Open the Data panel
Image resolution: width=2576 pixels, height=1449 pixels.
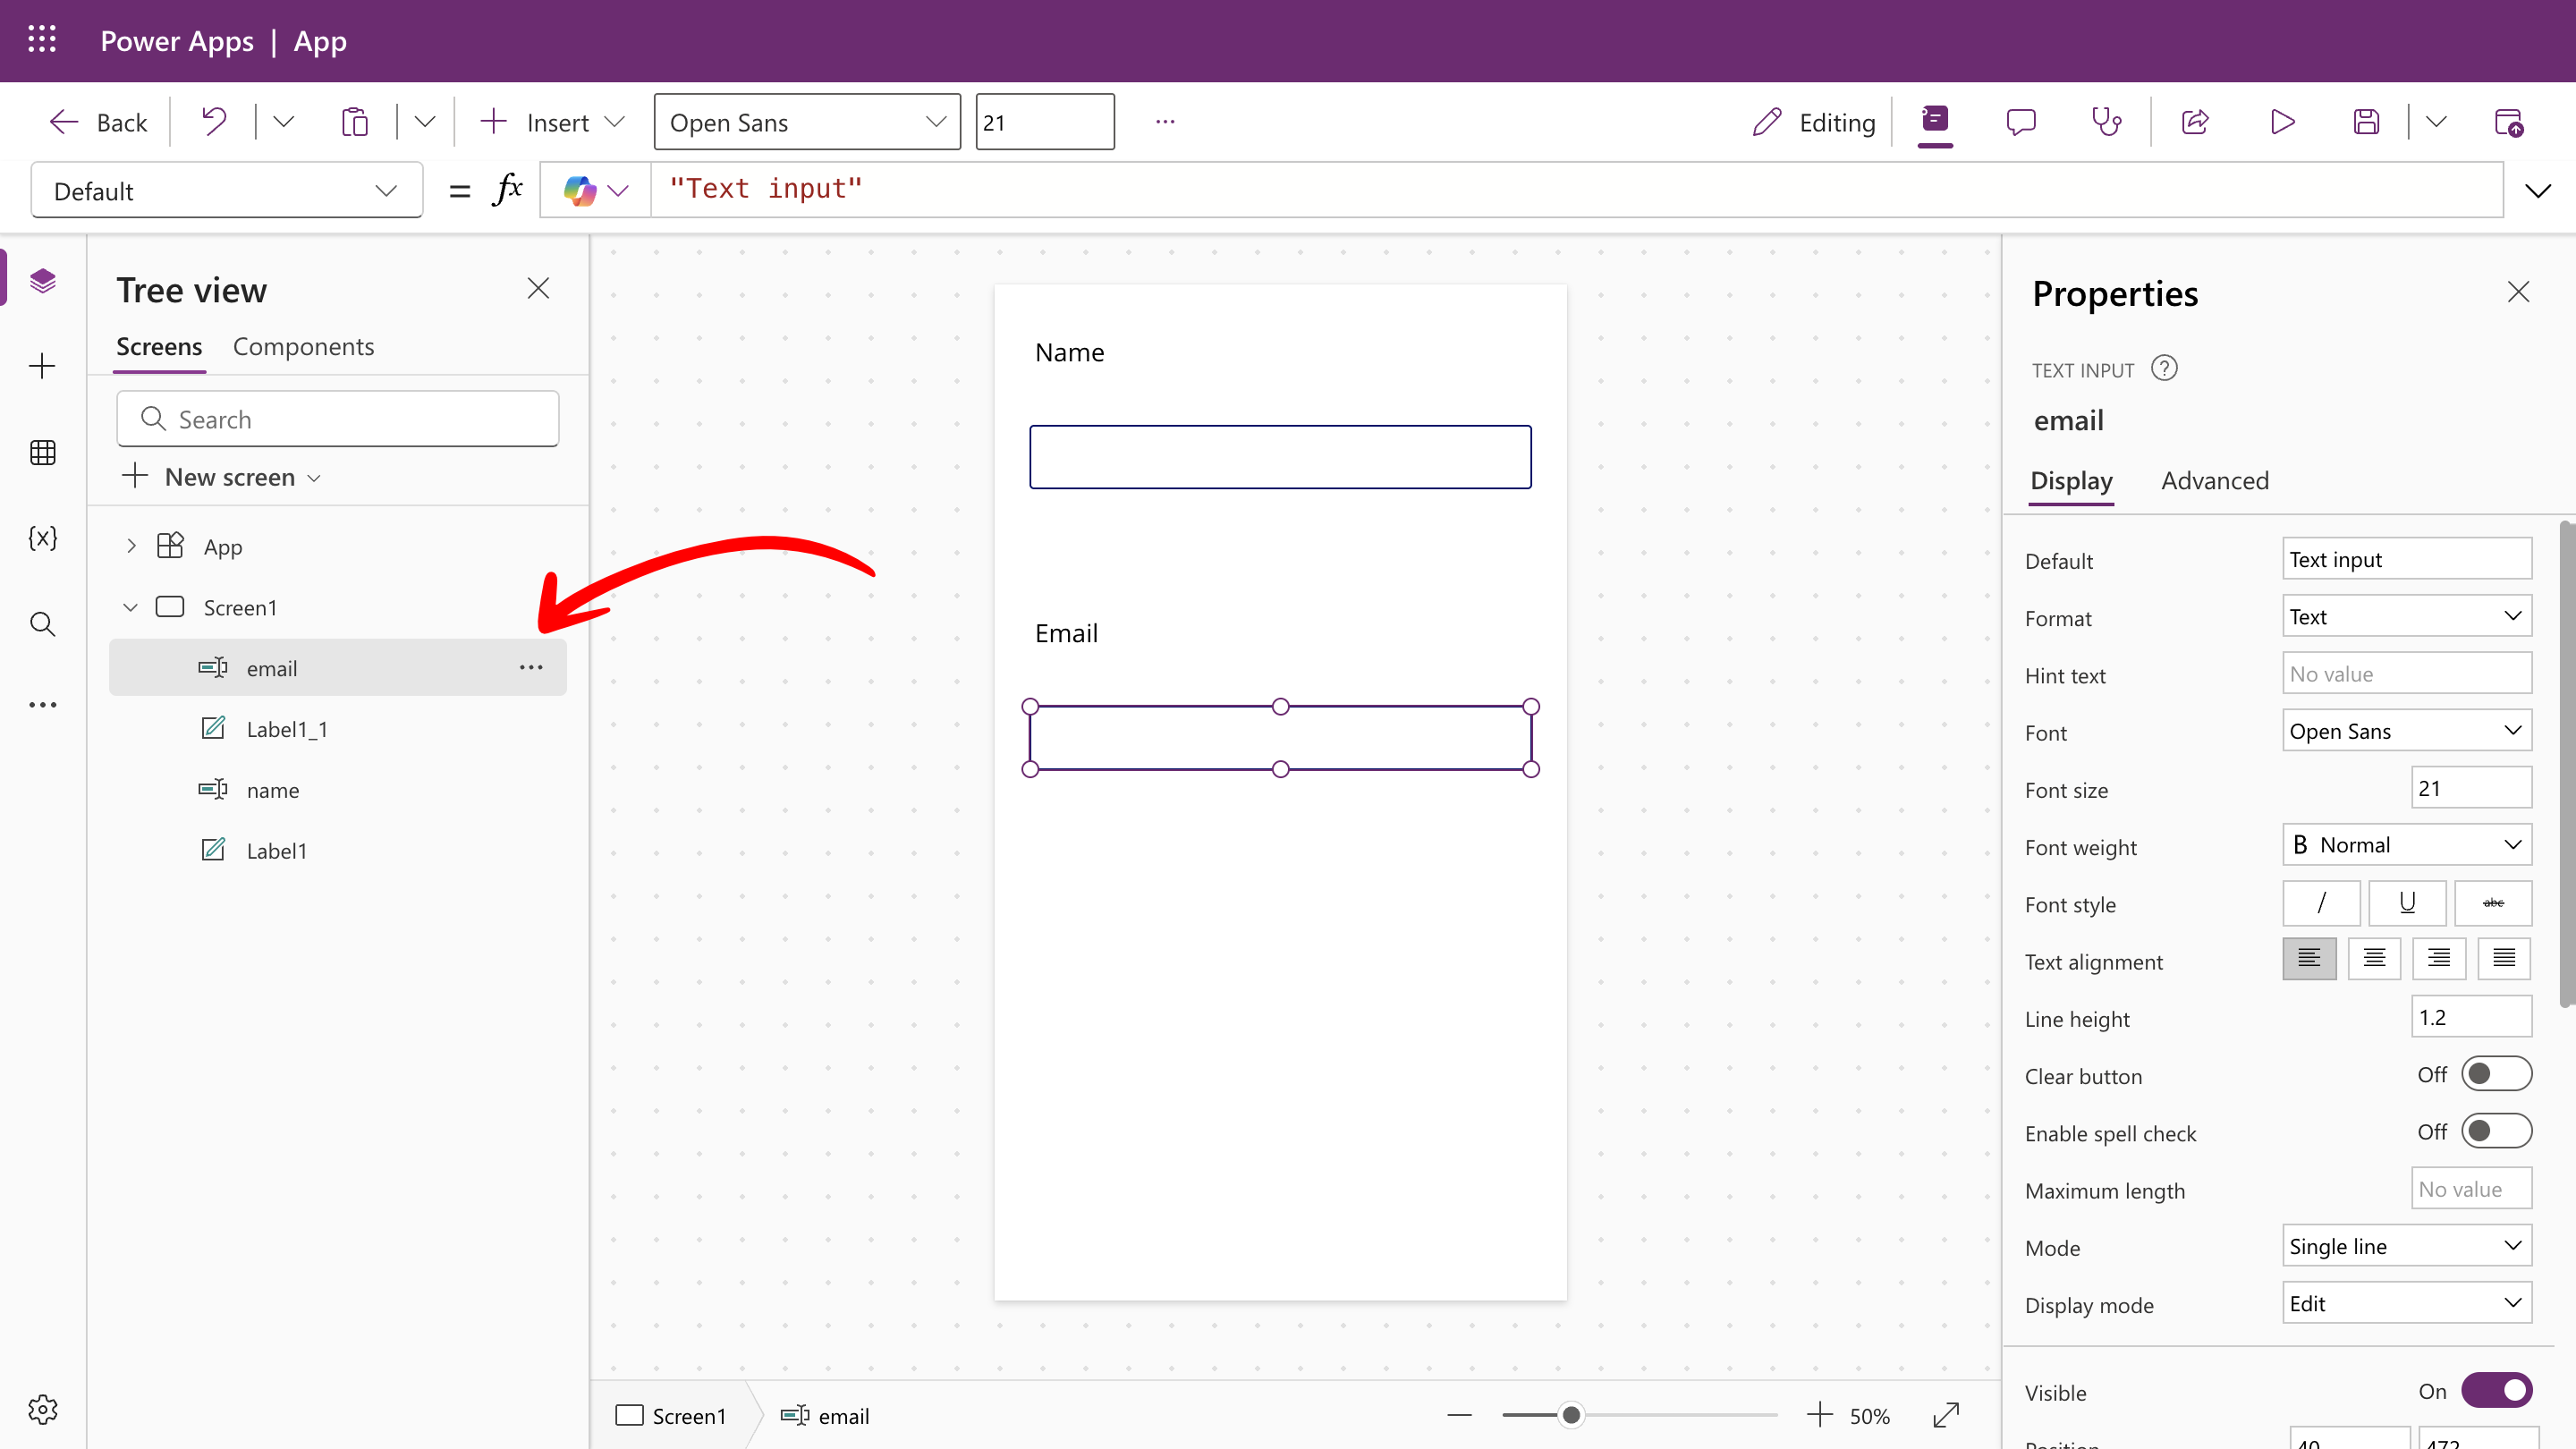43,452
